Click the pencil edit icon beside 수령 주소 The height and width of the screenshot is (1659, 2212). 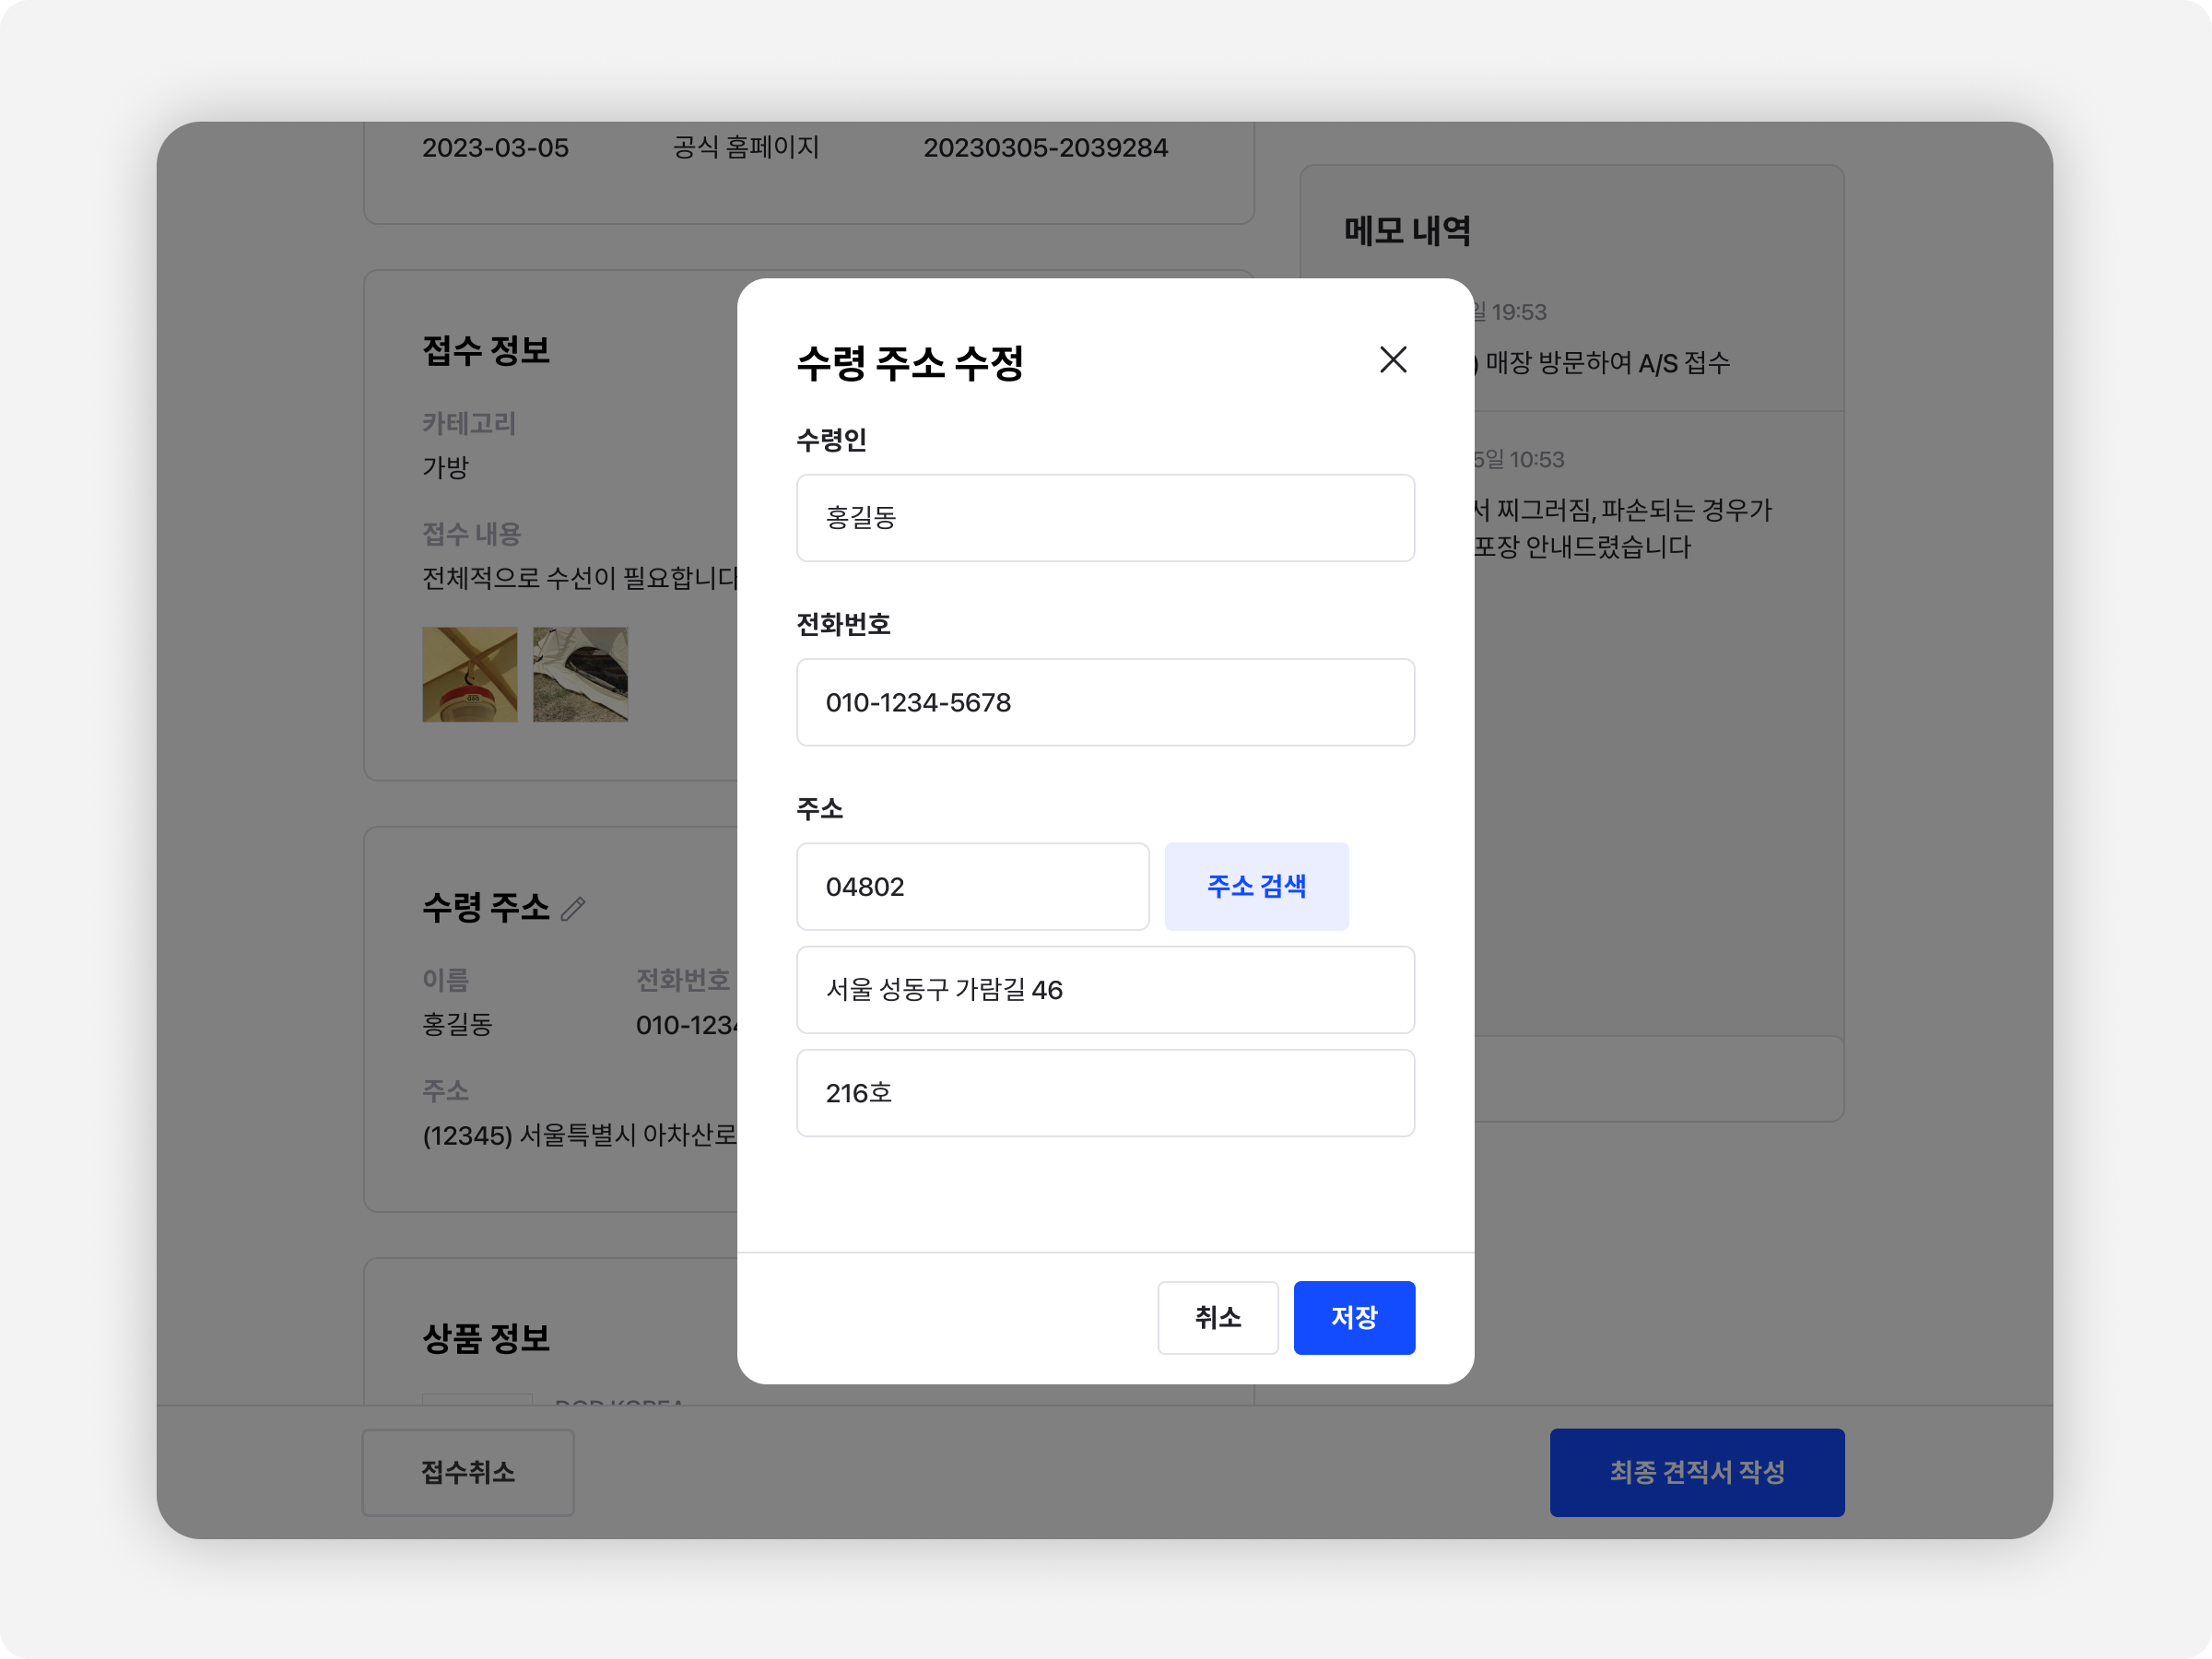573,908
